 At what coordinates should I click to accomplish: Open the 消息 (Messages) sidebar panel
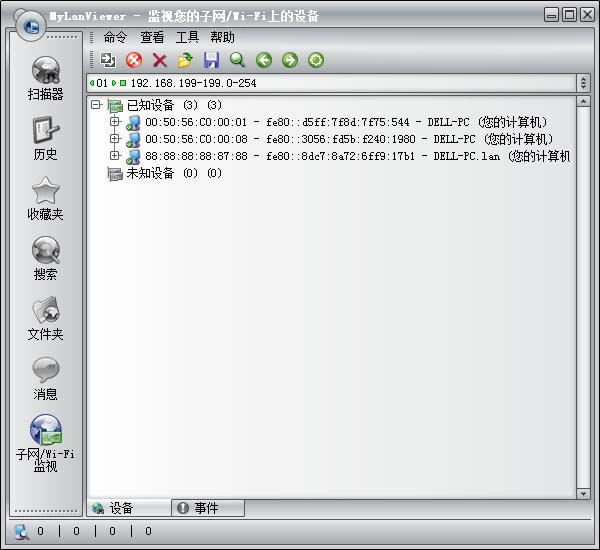[x=45, y=378]
